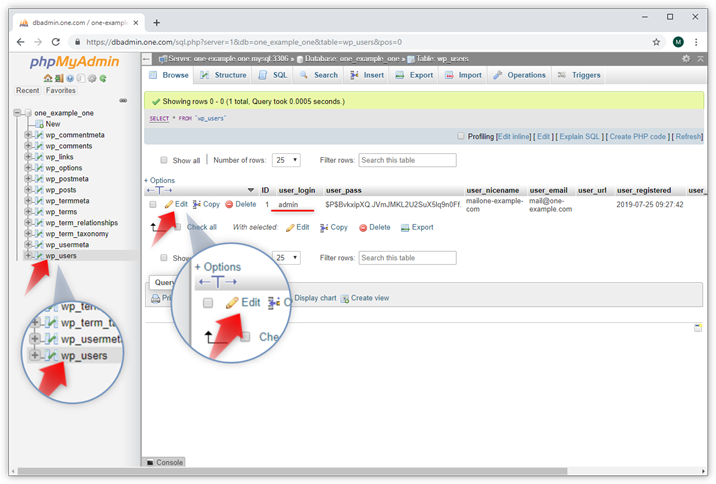Screen dimensions: 716x484
Task: Click the Copy icon in admin row
Action: (197, 204)
